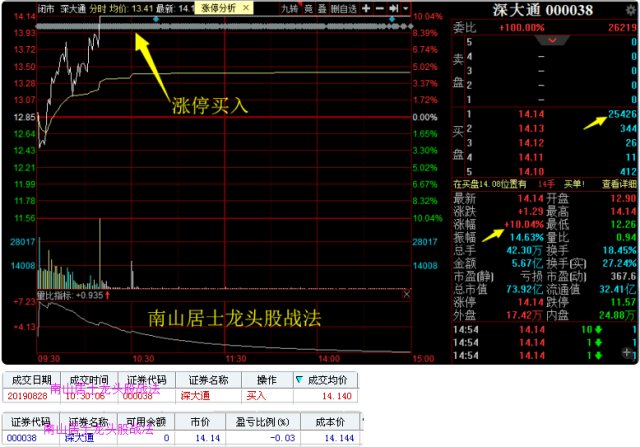Toggle the 竞 auction display in chart toolbar

tap(308, 7)
